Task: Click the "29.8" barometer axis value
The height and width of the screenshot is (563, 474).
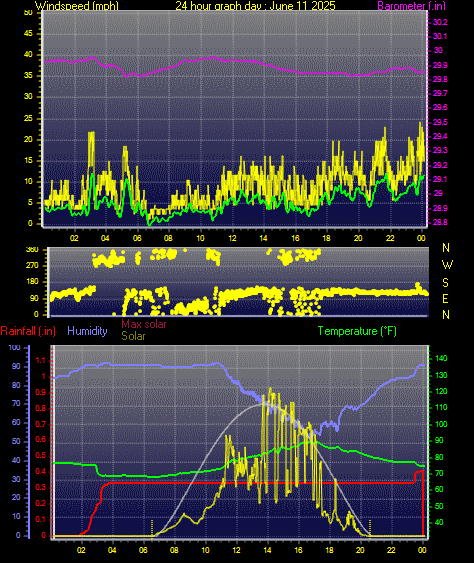Action: tap(440, 79)
